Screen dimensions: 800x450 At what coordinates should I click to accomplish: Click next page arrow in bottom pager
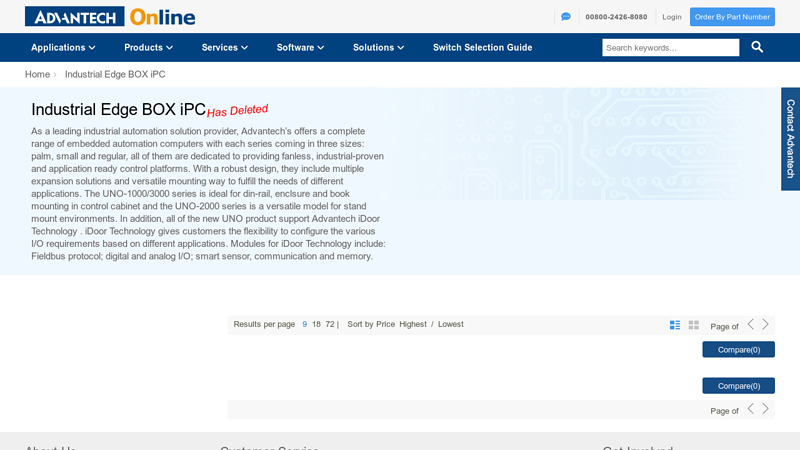pyautogui.click(x=766, y=409)
